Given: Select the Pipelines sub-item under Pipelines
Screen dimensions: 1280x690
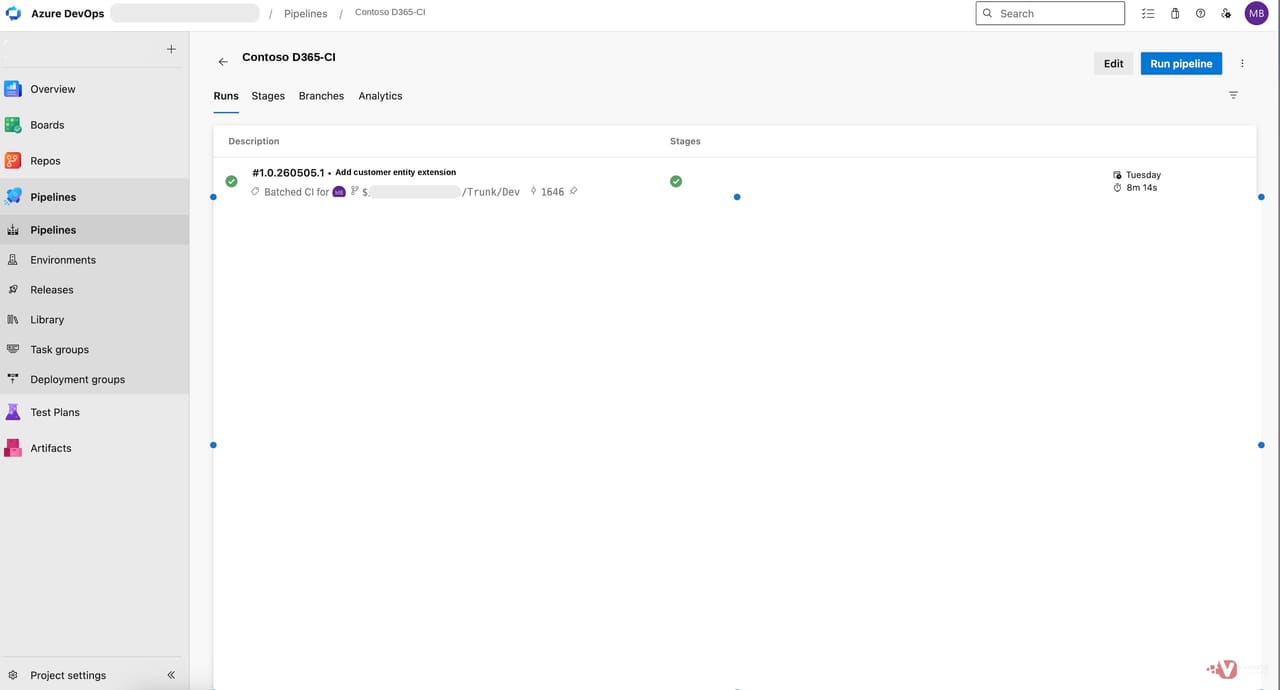Looking at the screenshot, I should [x=53, y=230].
